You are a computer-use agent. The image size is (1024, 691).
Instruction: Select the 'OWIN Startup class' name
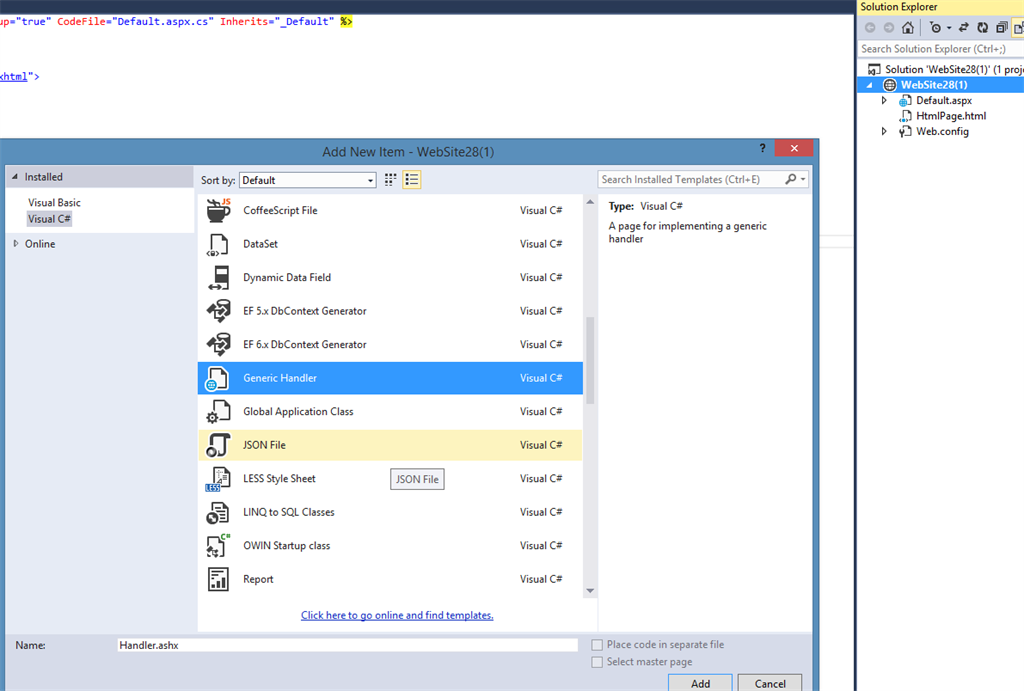tap(286, 546)
